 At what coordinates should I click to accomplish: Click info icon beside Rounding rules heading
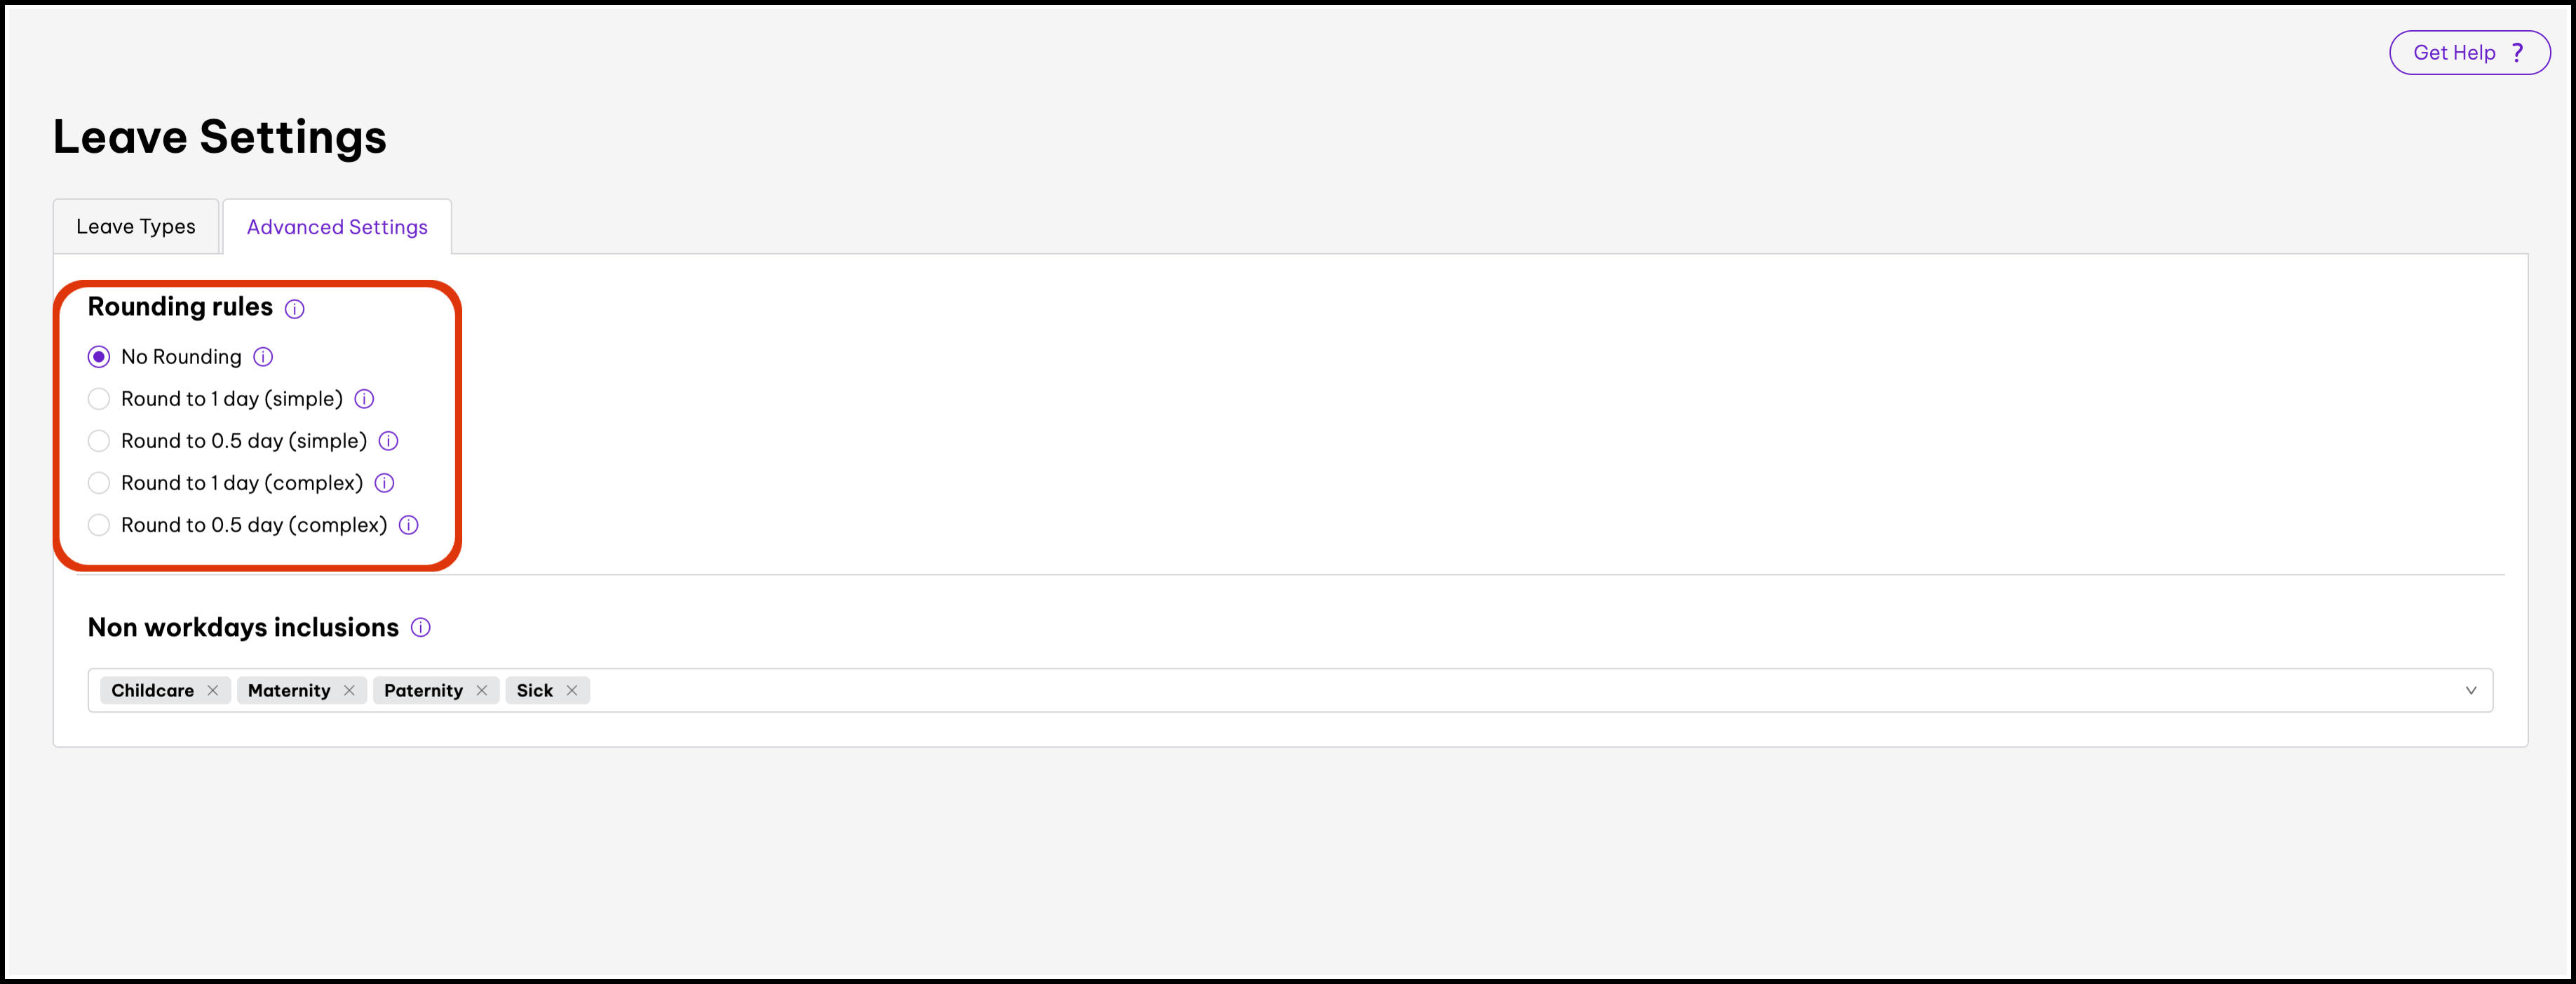coord(294,309)
